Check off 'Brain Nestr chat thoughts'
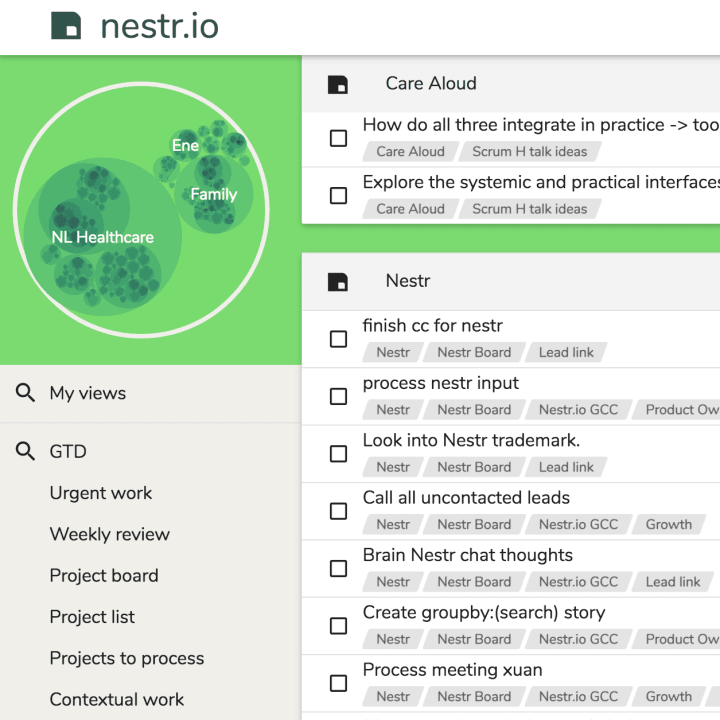Image resolution: width=720 pixels, height=720 pixels. 338,568
